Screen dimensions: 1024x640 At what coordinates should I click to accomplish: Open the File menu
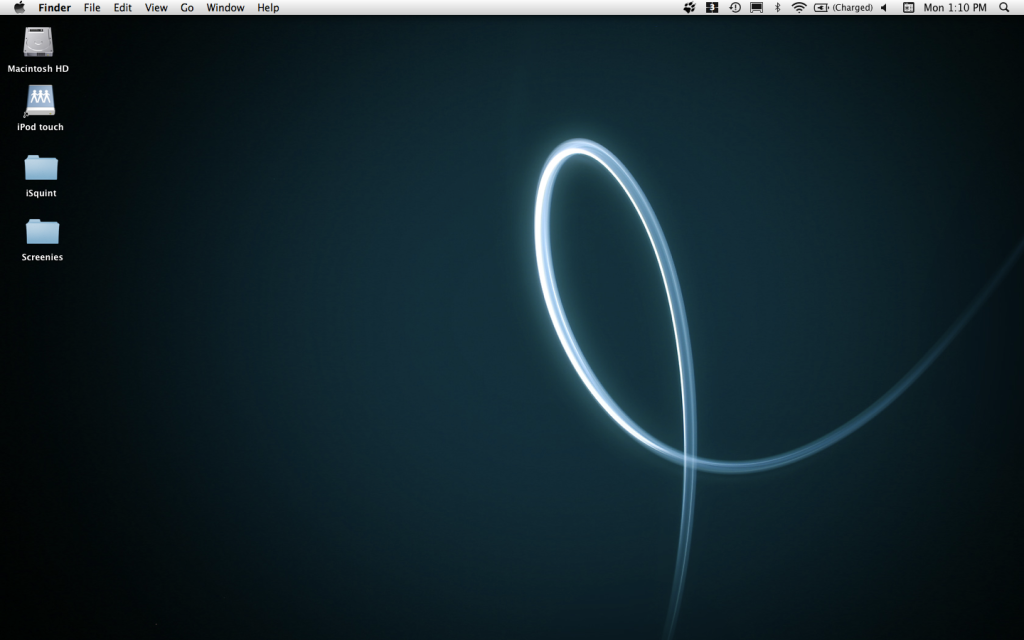click(92, 8)
